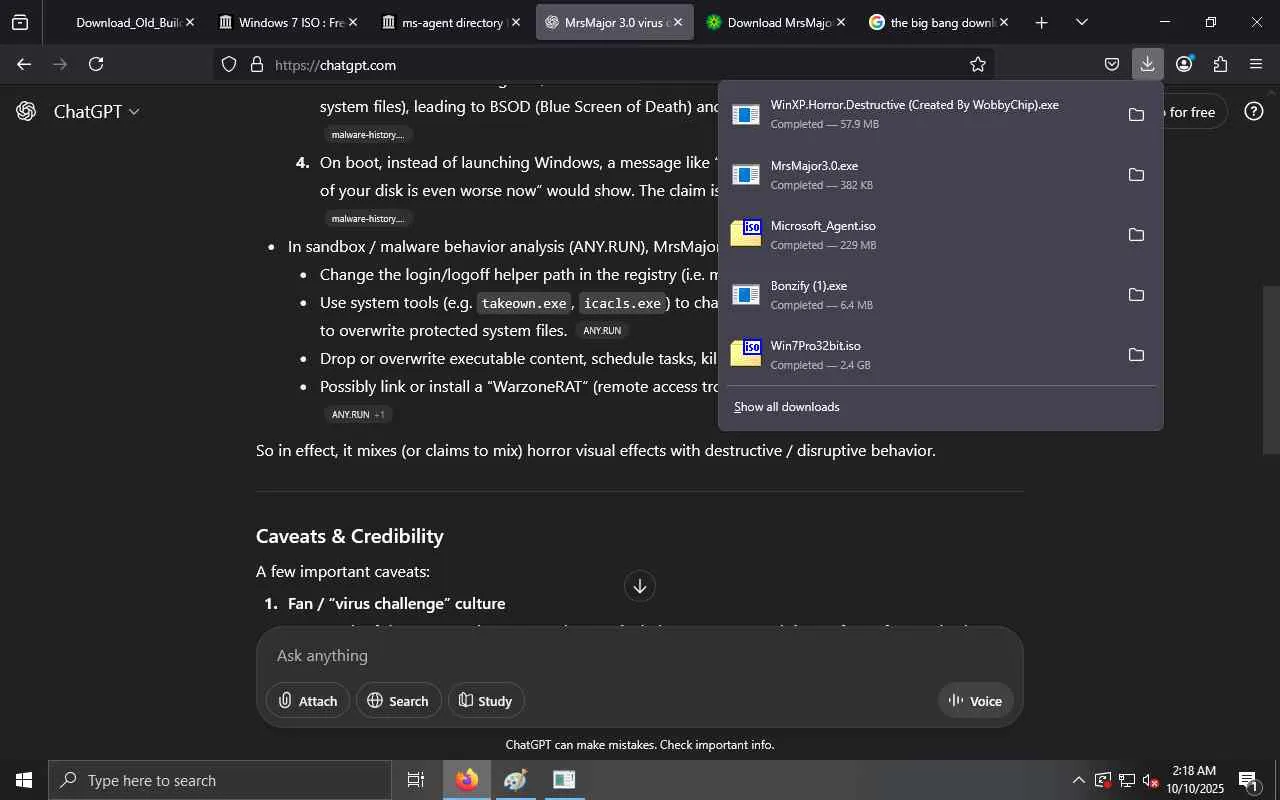Open the Win7Pro32bit.iso download entry
Image resolution: width=1280 pixels, height=800 pixels.
click(x=920, y=355)
